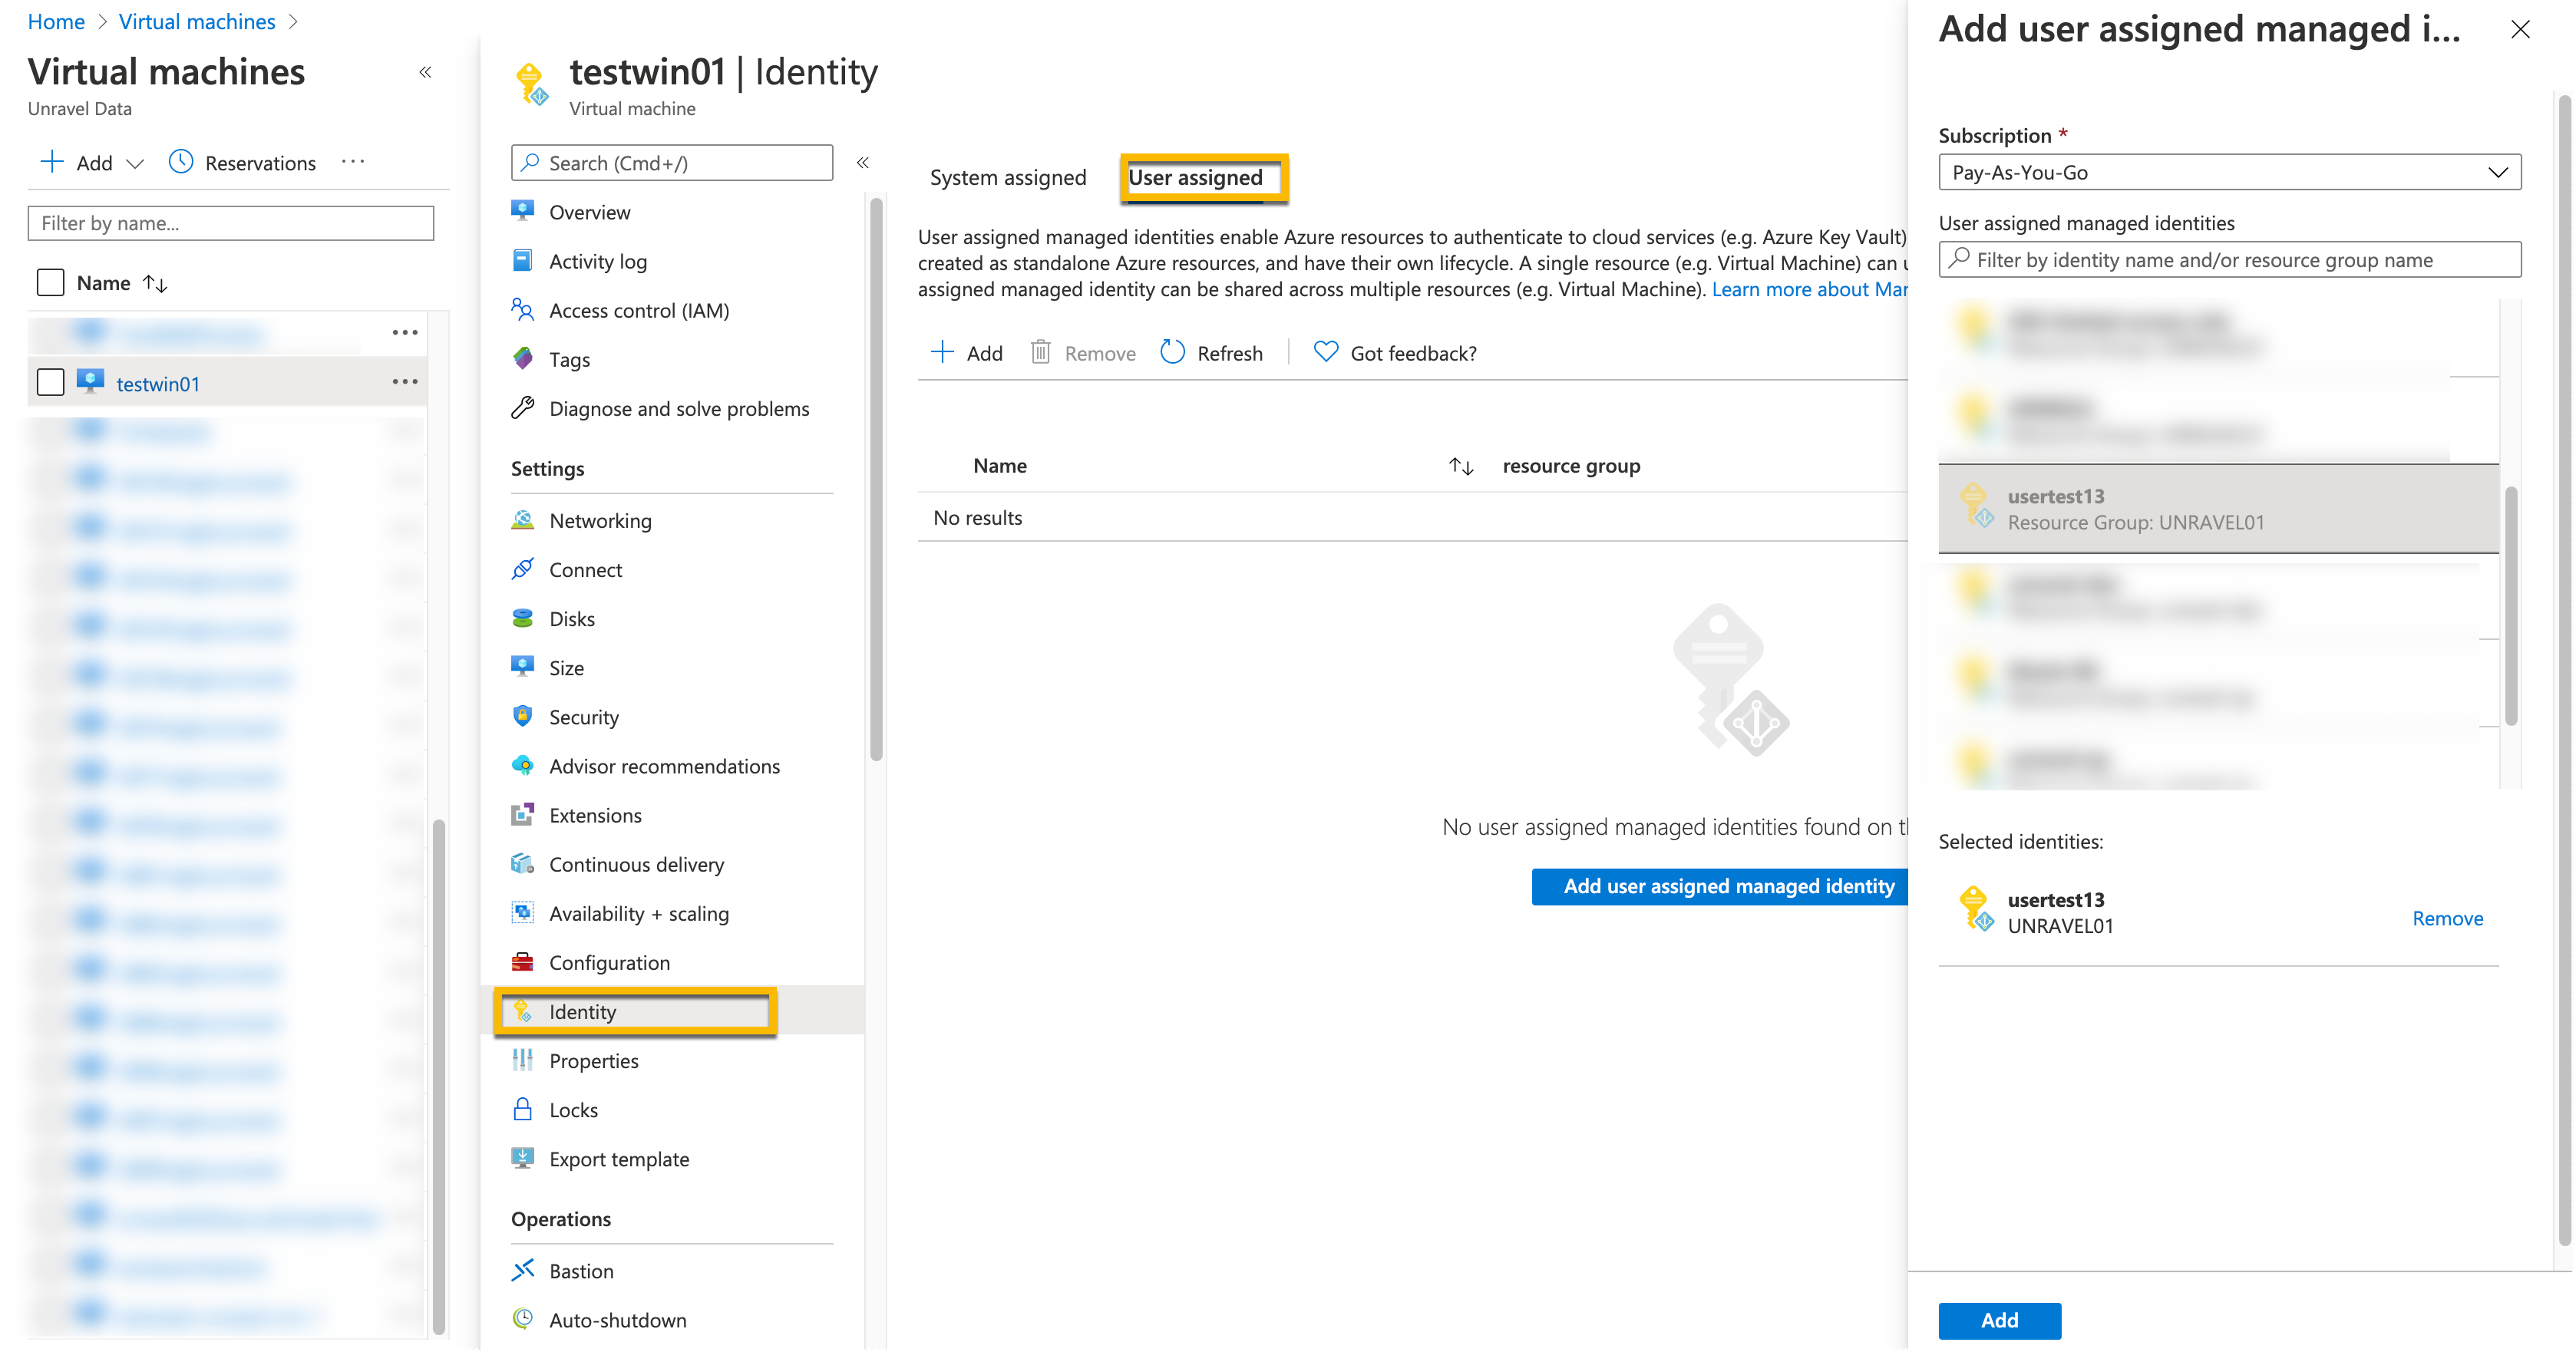Open the Bastion icon entry
The image size is (2576, 1352).
[522, 1269]
